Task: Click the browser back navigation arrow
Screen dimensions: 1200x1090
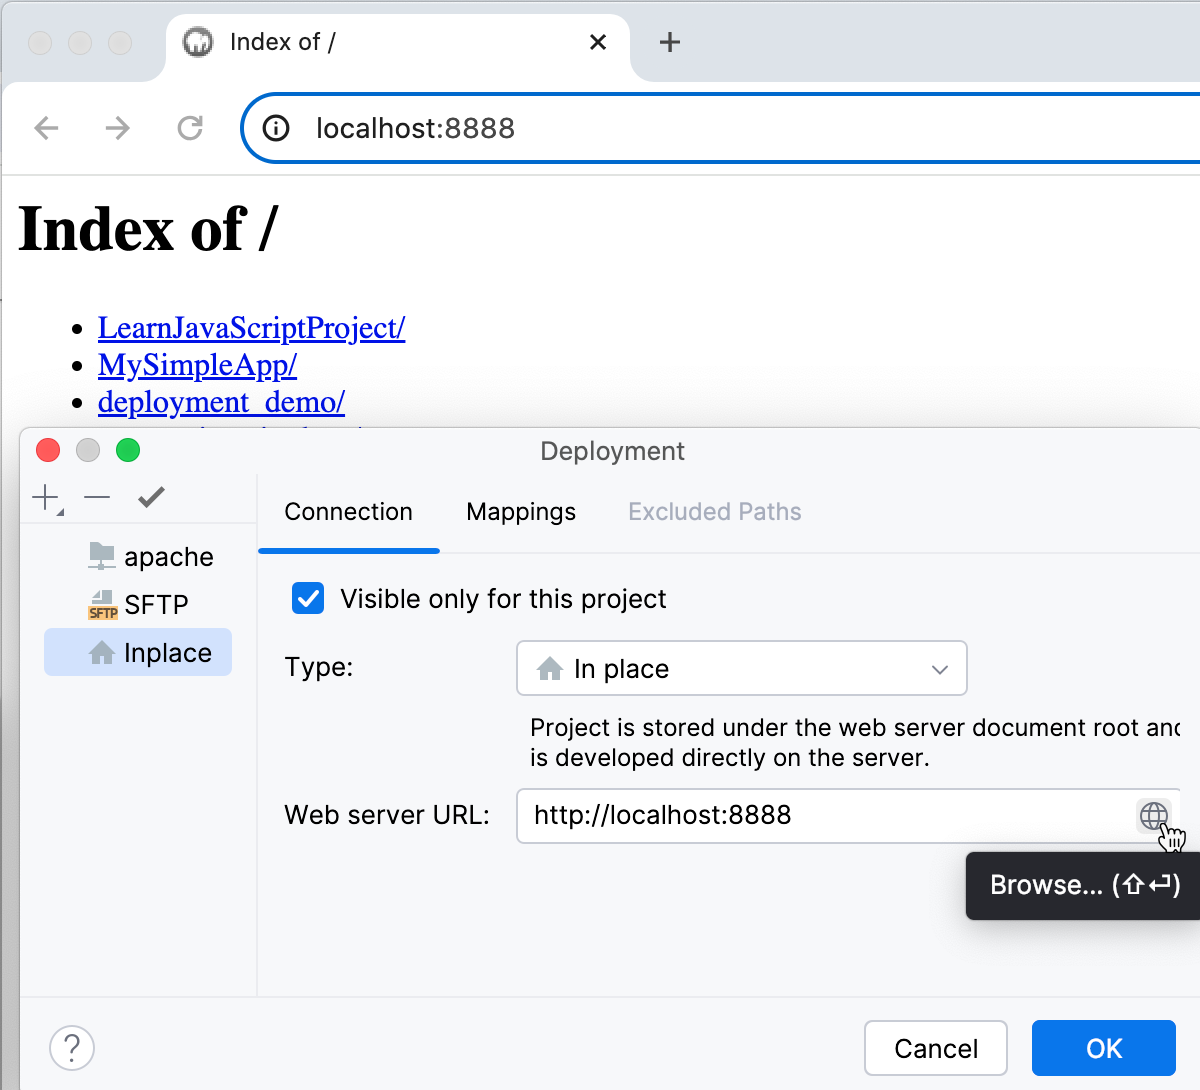Action: [46, 128]
